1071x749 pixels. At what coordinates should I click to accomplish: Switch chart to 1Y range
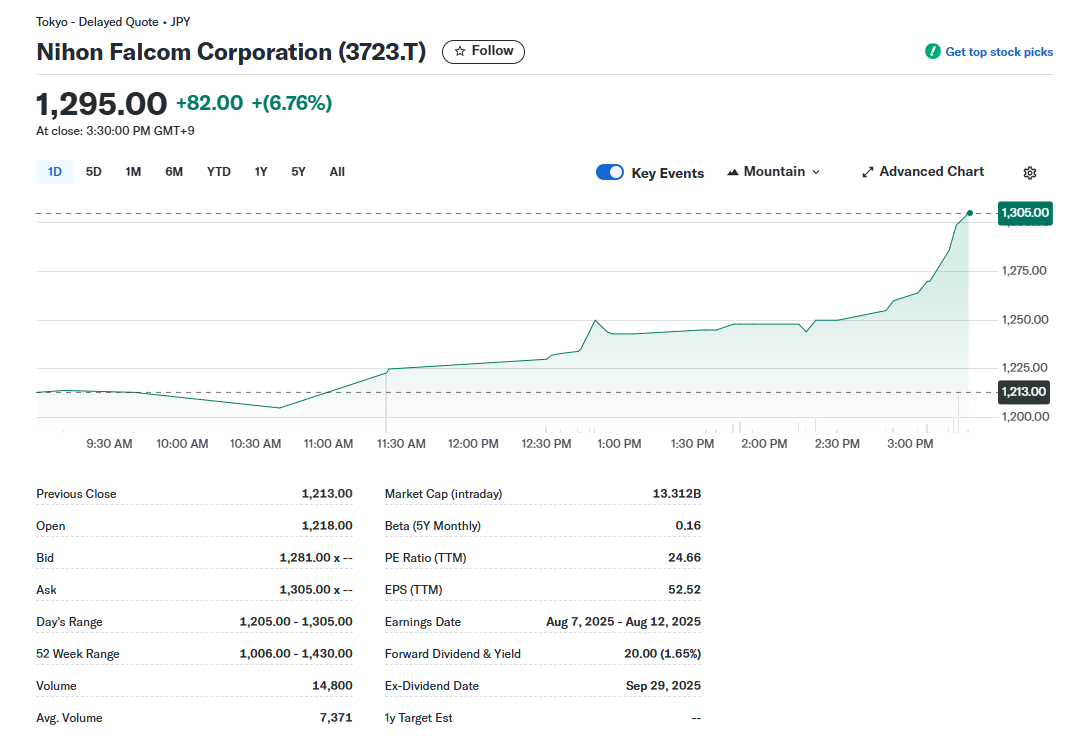pos(261,172)
